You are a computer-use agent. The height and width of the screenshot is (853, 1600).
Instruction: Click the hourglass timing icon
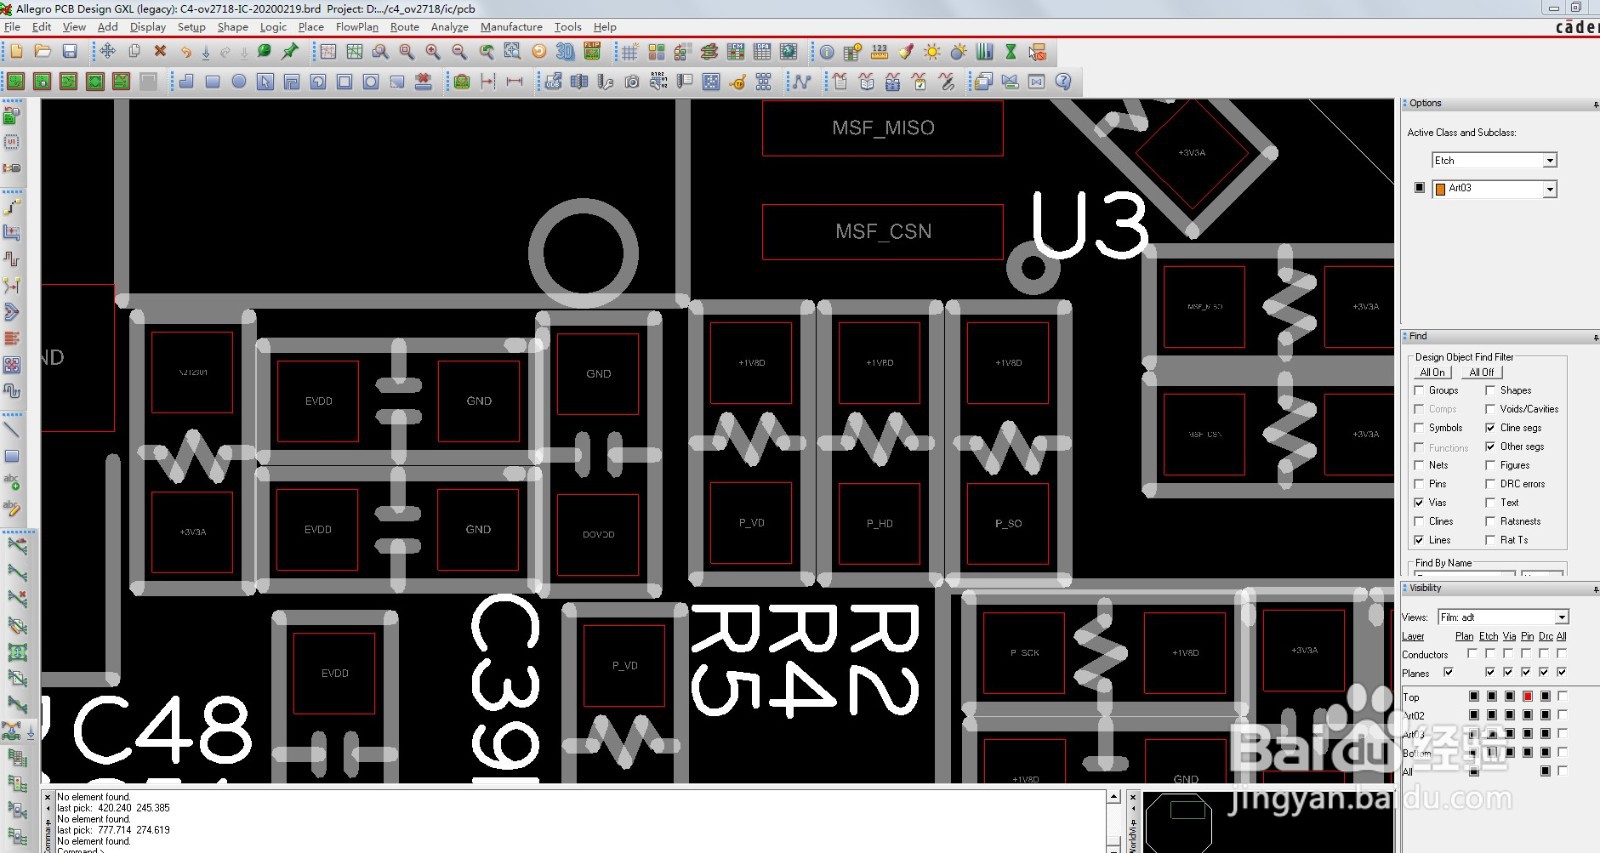click(x=1011, y=51)
